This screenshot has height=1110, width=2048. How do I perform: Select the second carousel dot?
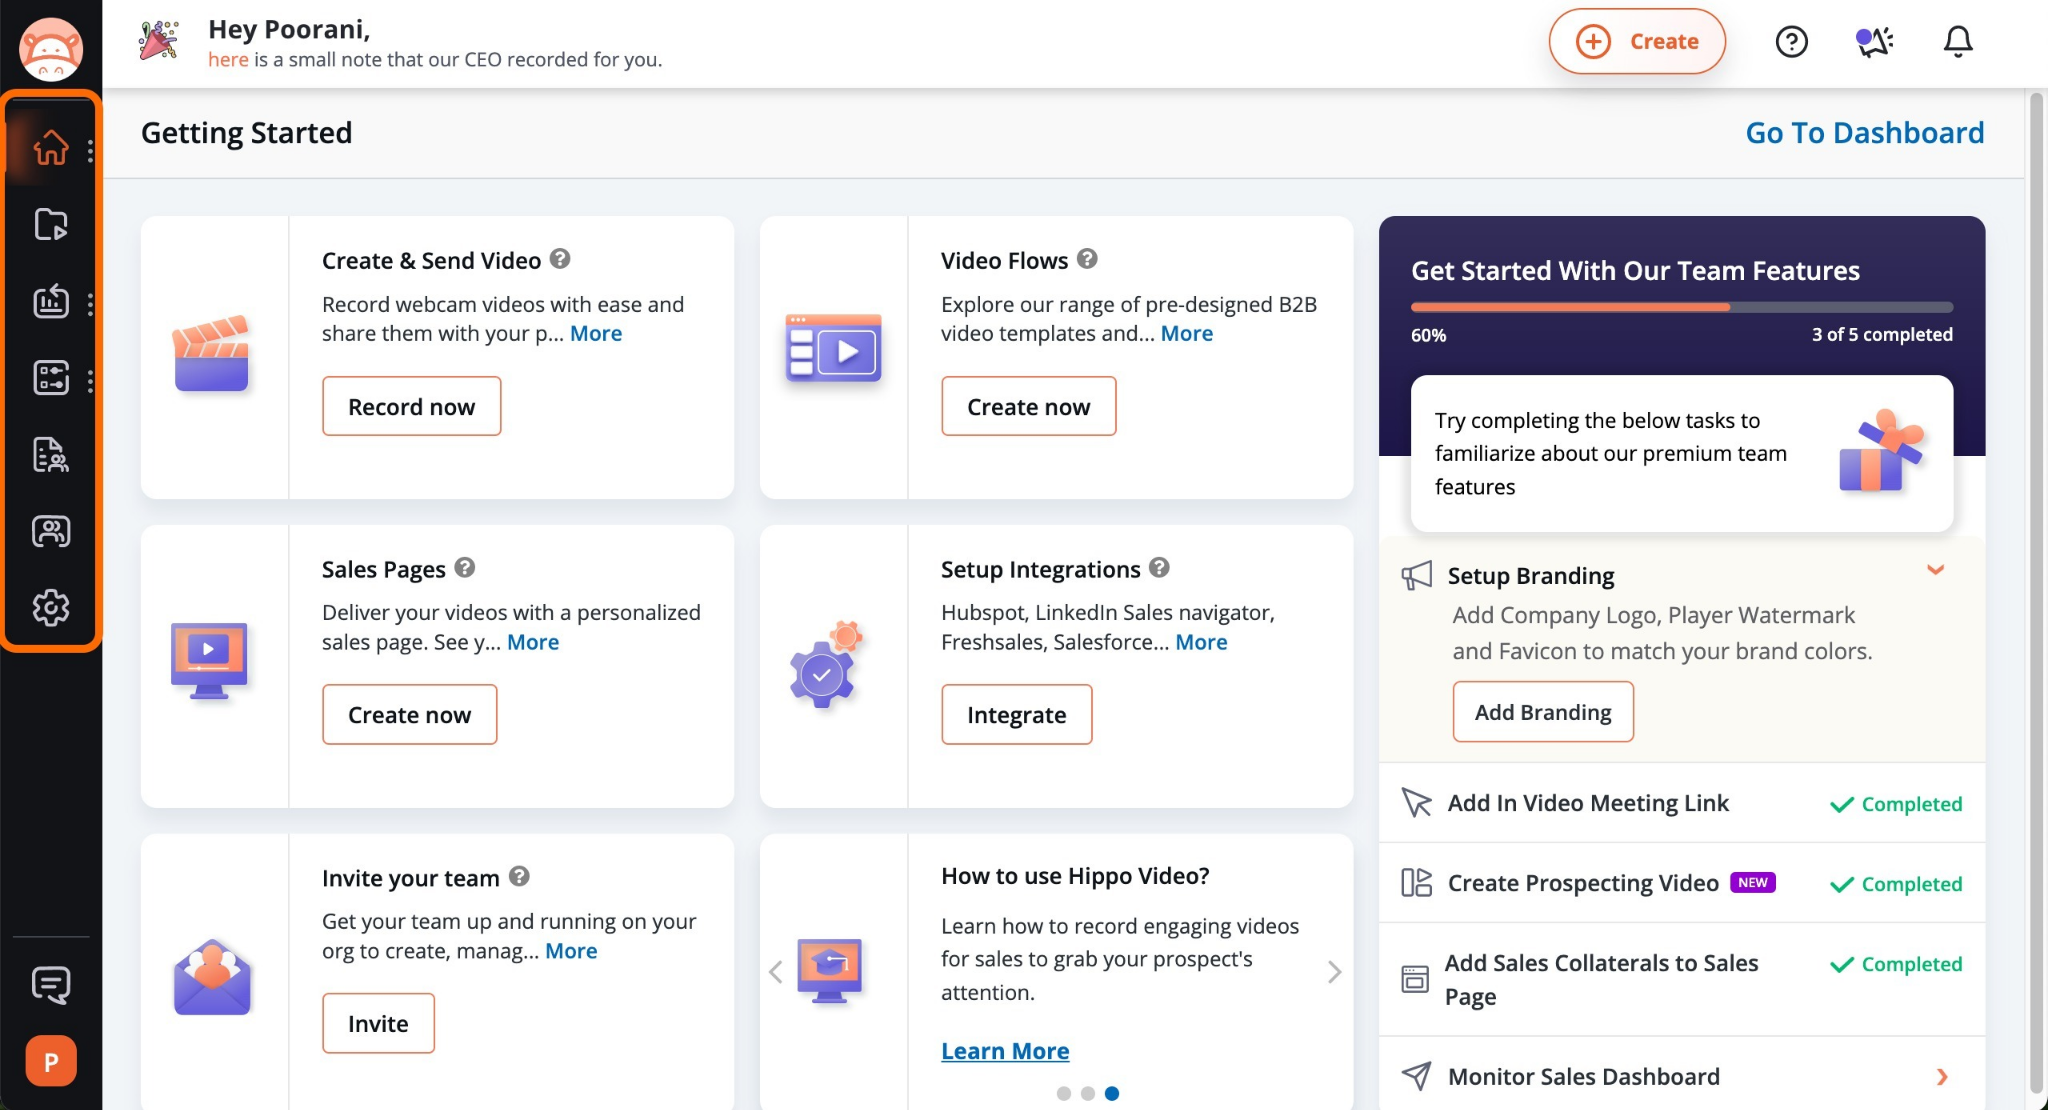[x=1088, y=1093]
